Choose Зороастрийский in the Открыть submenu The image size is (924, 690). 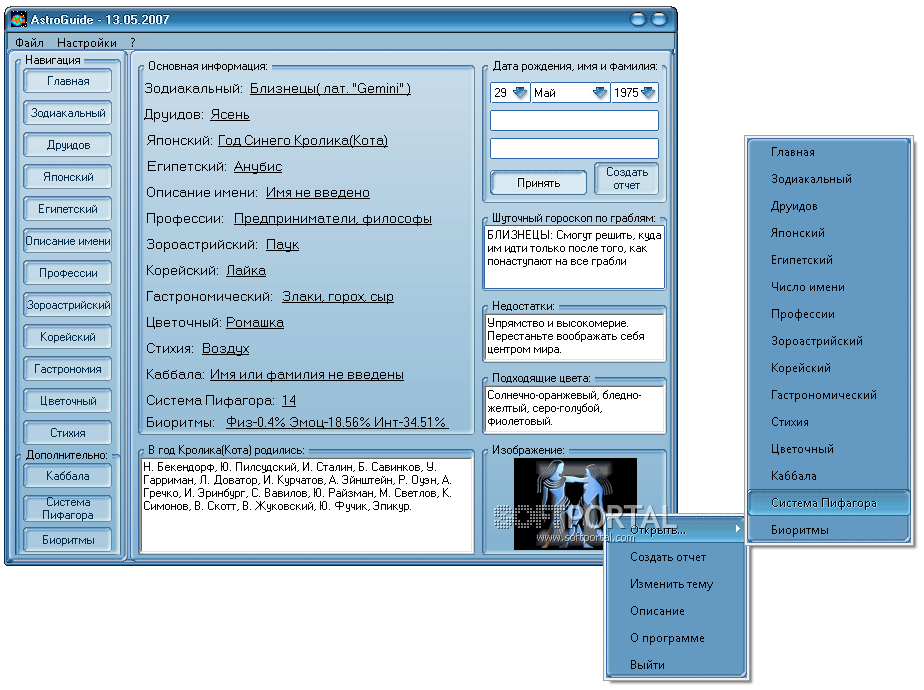[x=829, y=341]
